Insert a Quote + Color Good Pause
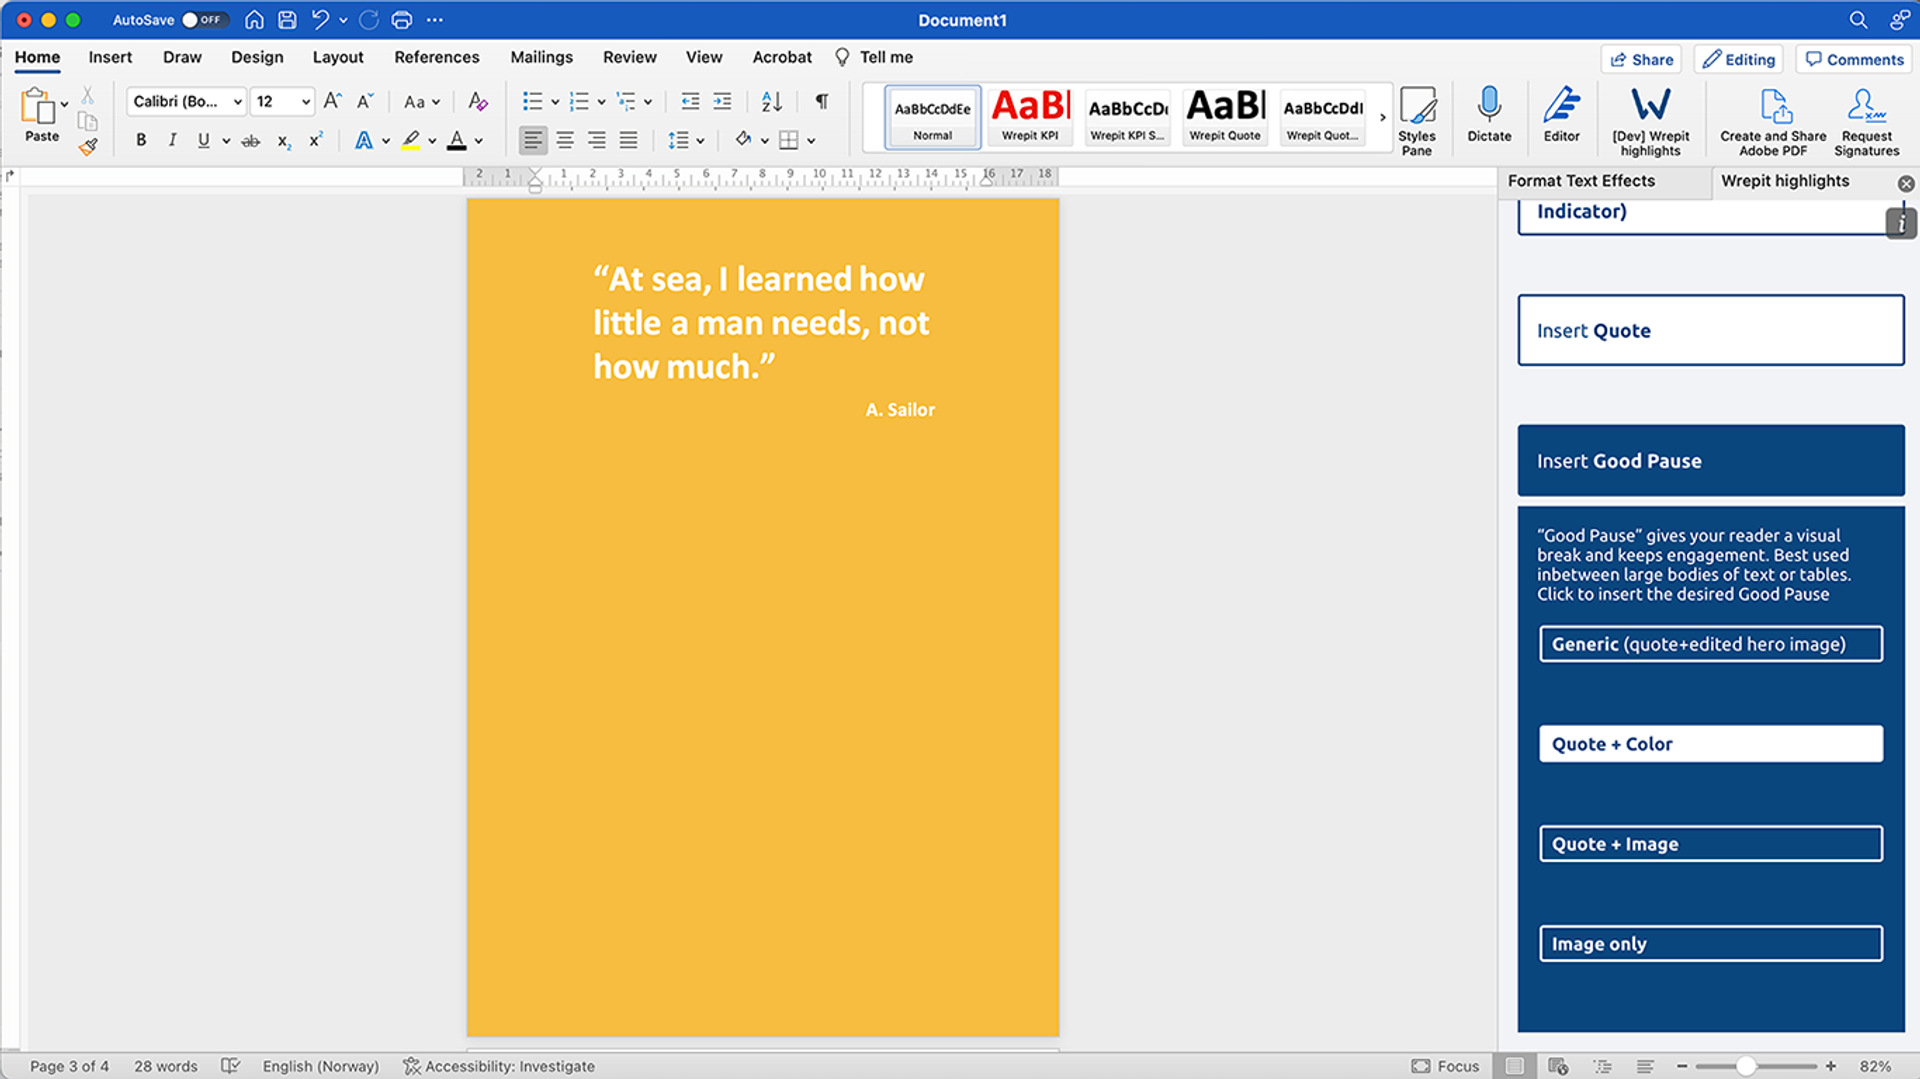 coord(1709,743)
